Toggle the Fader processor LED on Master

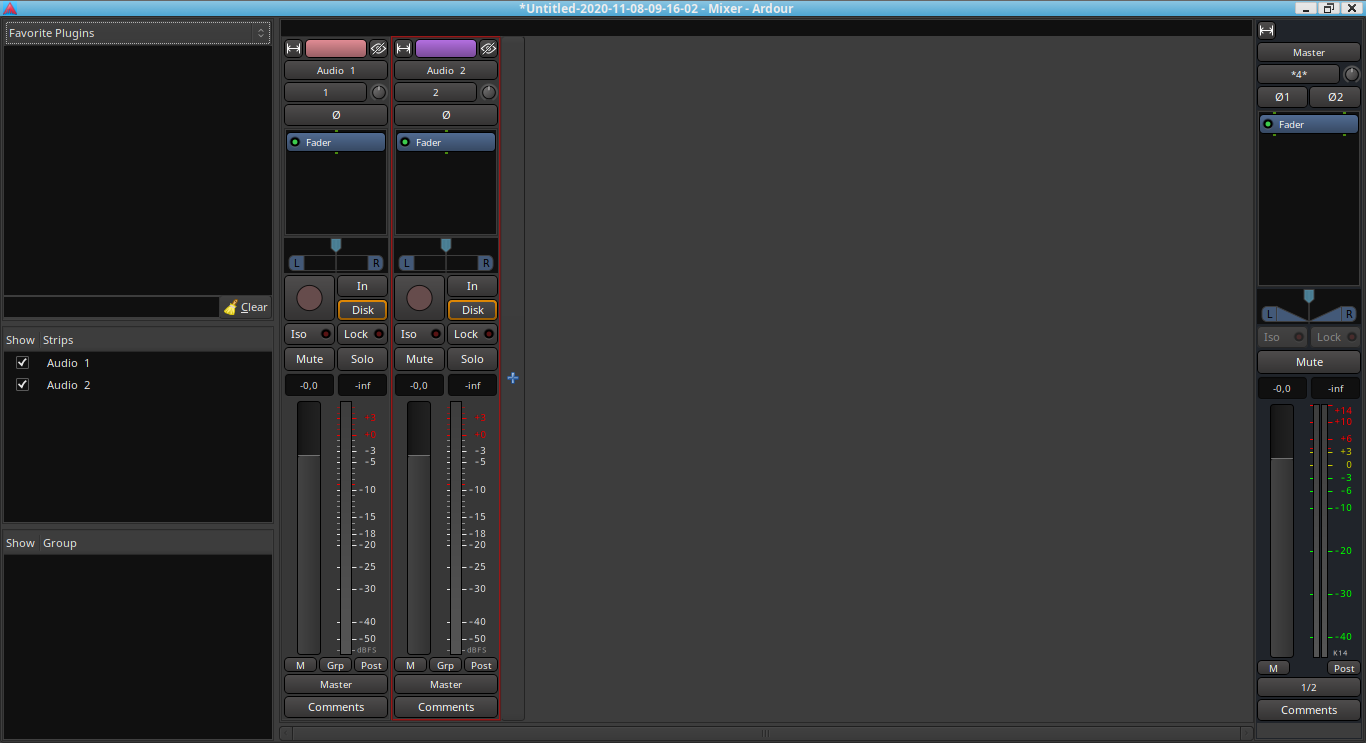(1268, 125)
